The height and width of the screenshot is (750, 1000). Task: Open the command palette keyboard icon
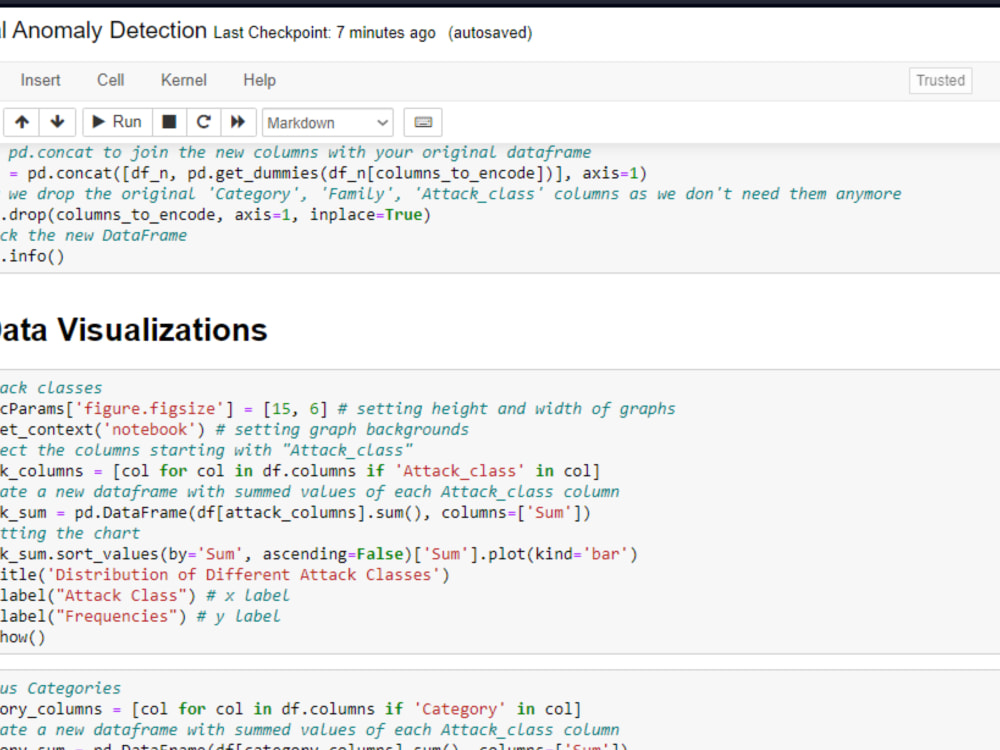[x=422, y=121]
